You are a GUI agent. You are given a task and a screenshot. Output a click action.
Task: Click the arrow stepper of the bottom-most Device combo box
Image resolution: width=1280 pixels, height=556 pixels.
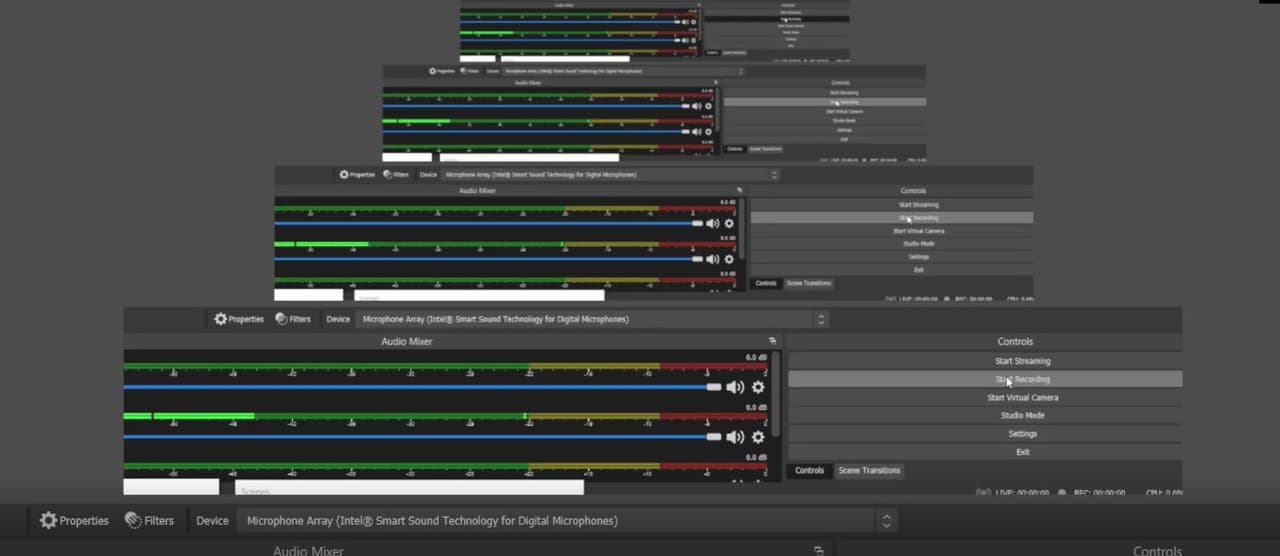pyautogui.click(x=885, y=521)
